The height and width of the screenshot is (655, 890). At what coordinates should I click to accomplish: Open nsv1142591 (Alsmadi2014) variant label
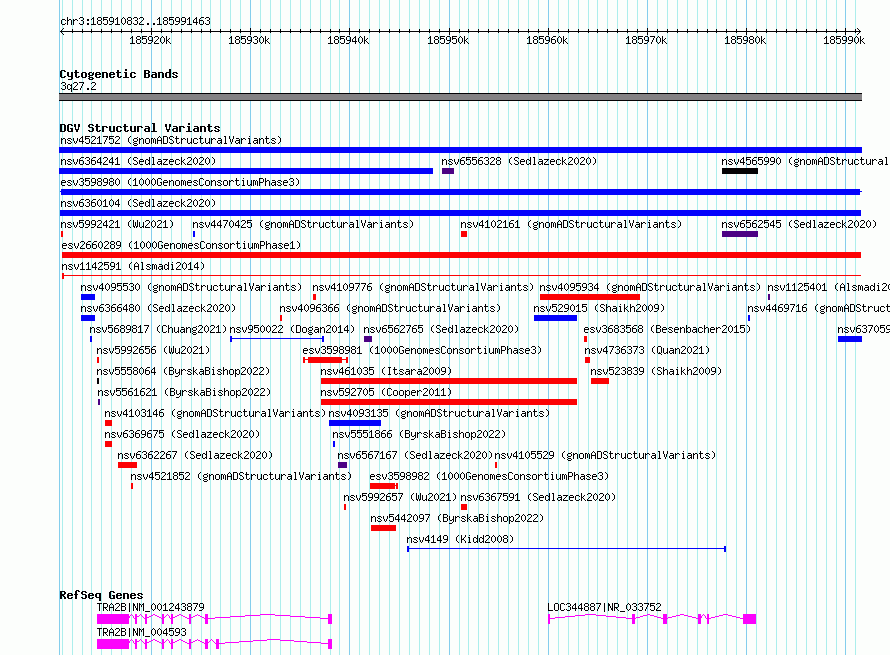[133, 266]
